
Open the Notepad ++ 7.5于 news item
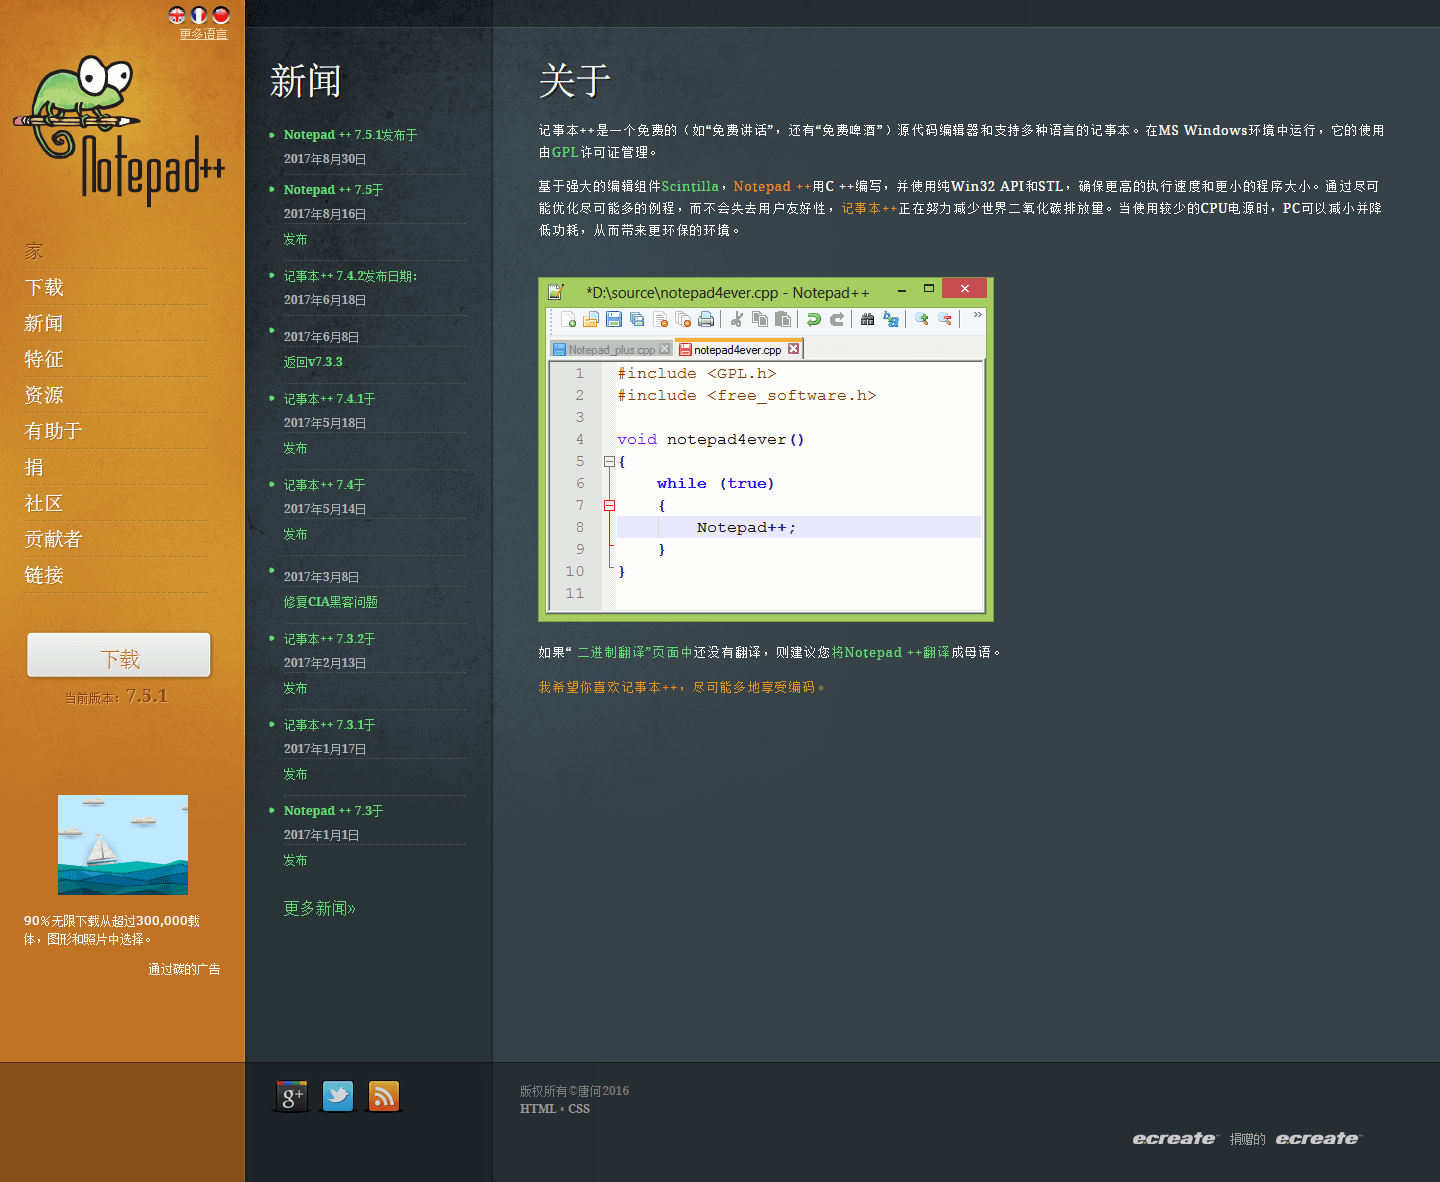[x=333, y=190]
